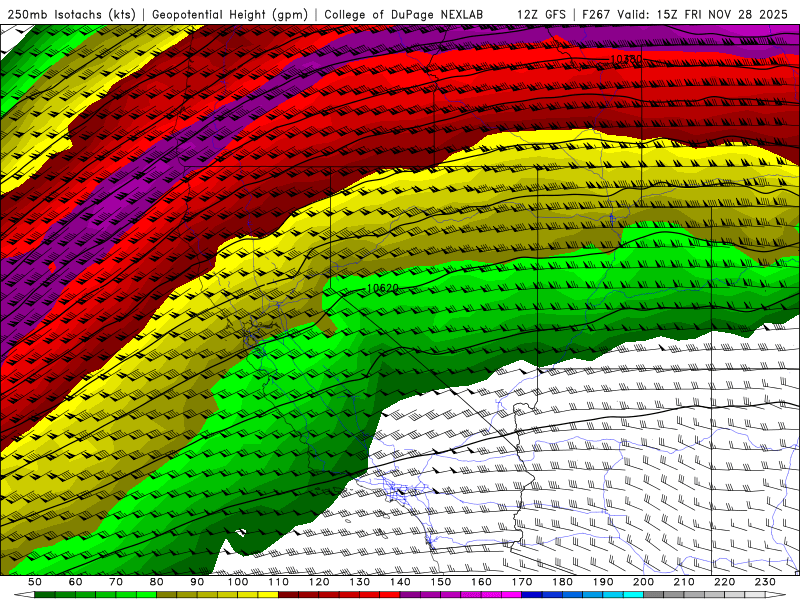Click the green segment of the color bar

(95, 595)
